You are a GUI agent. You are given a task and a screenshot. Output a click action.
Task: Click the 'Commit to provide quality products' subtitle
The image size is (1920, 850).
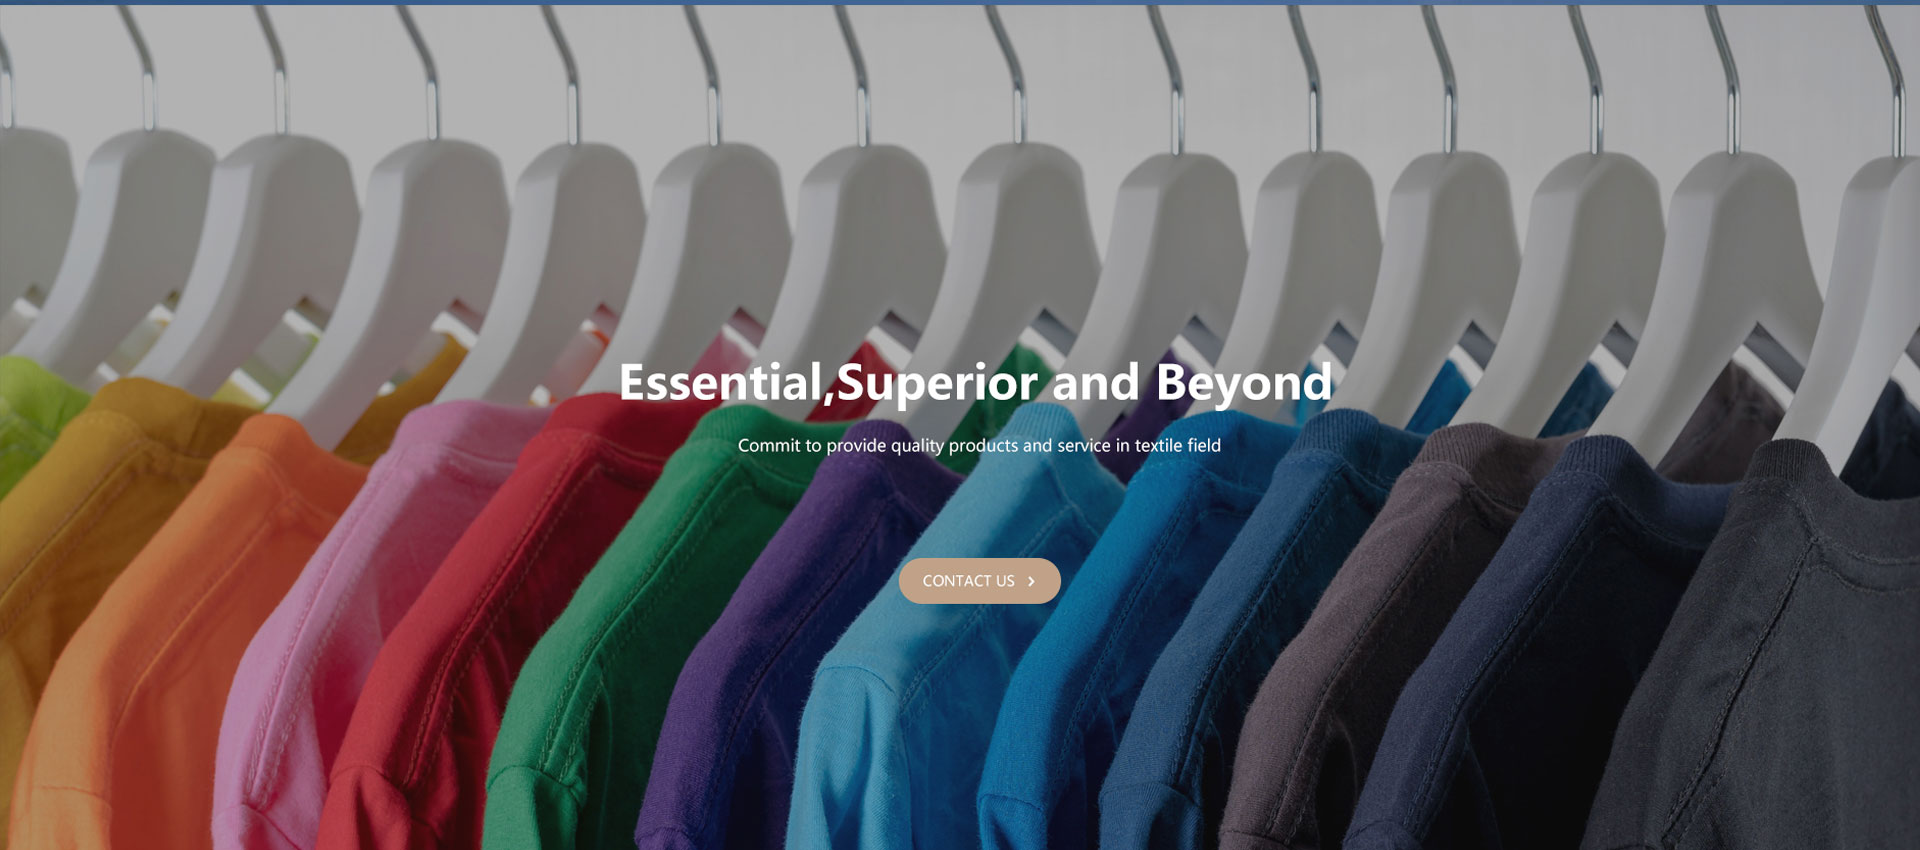[979, 445]
